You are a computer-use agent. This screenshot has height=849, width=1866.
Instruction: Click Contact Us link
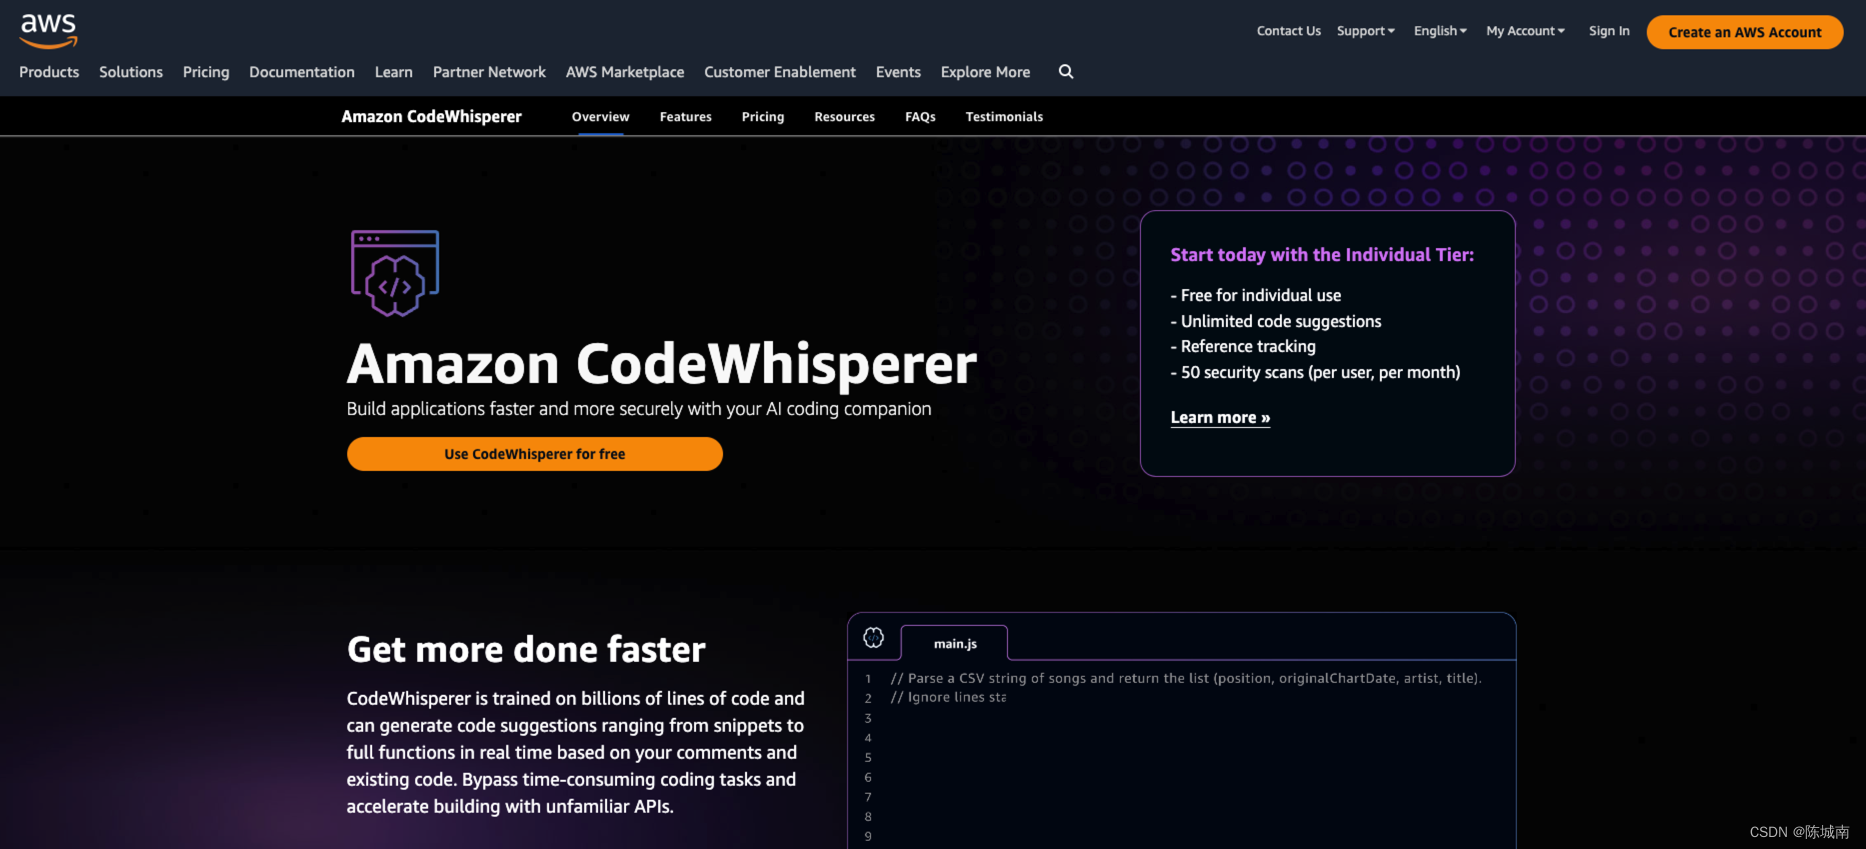point(1289,31)
